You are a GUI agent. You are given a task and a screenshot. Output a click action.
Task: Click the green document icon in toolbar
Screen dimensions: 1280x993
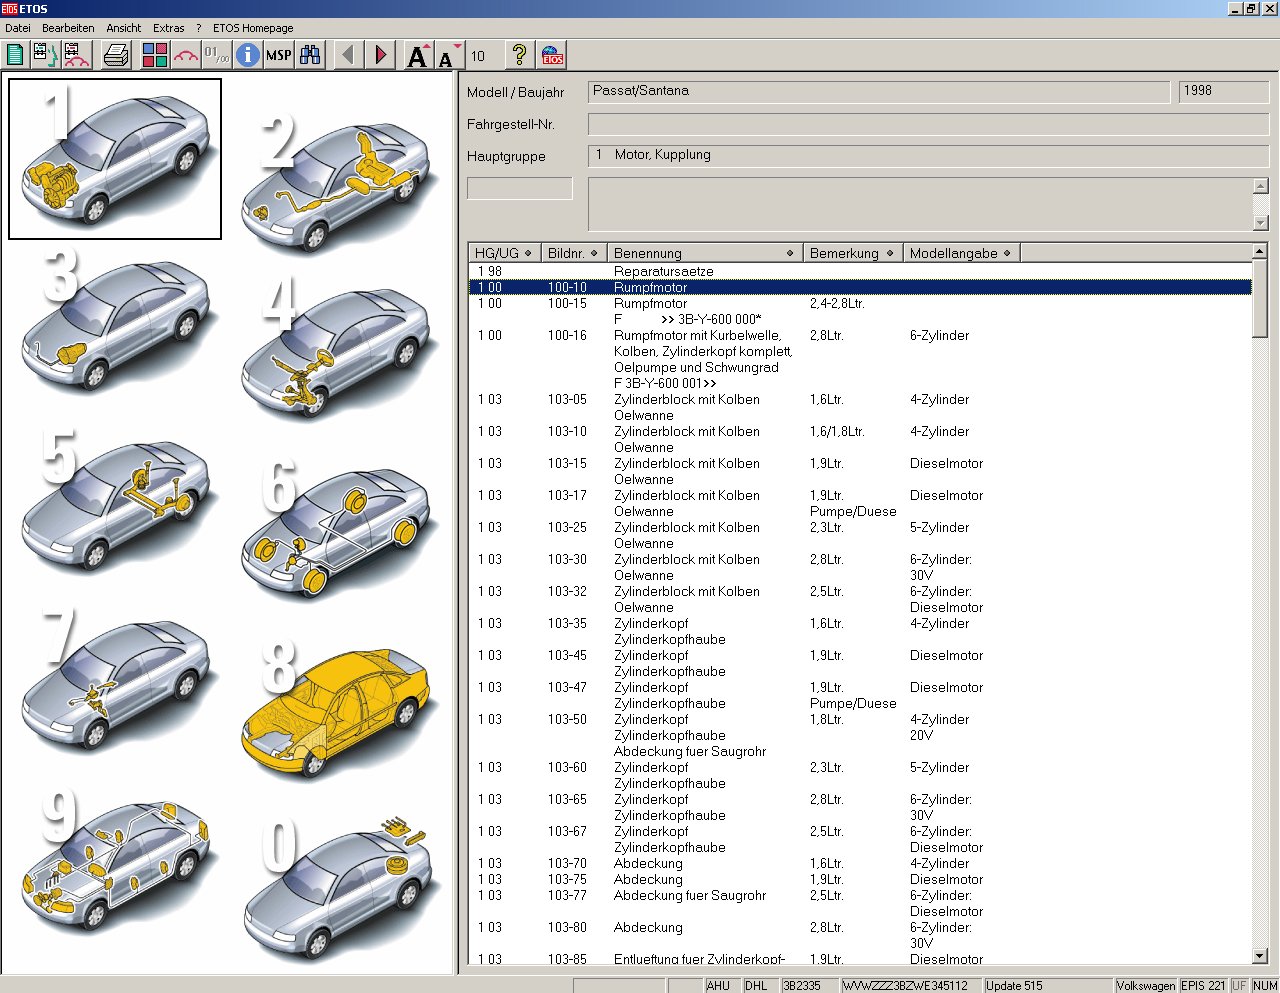click(16, 55)
